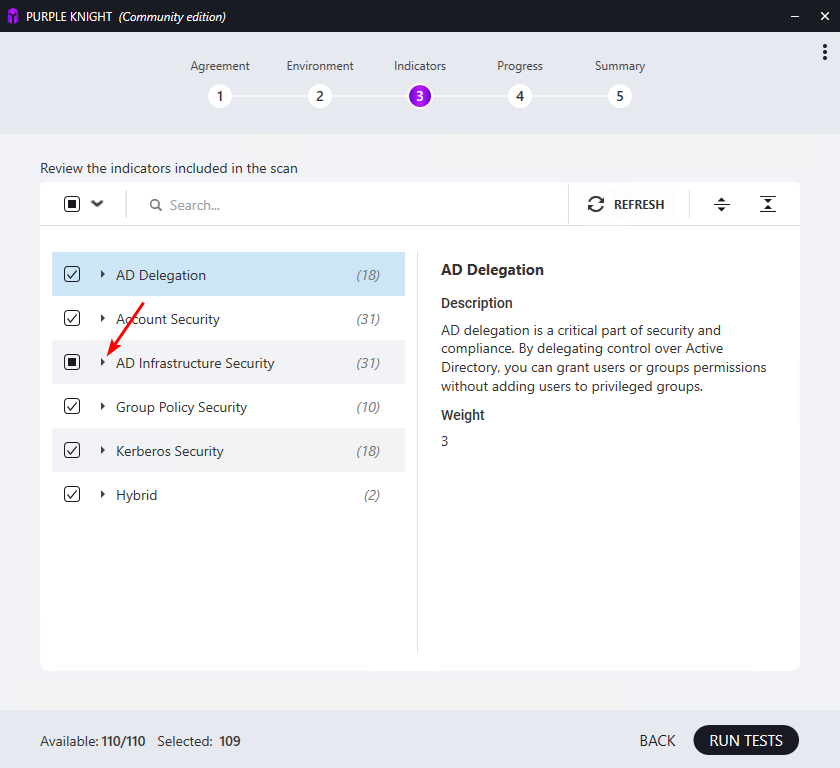Go to step 2 Environment
The image size is (840, 768).
(x=320, y=96)
